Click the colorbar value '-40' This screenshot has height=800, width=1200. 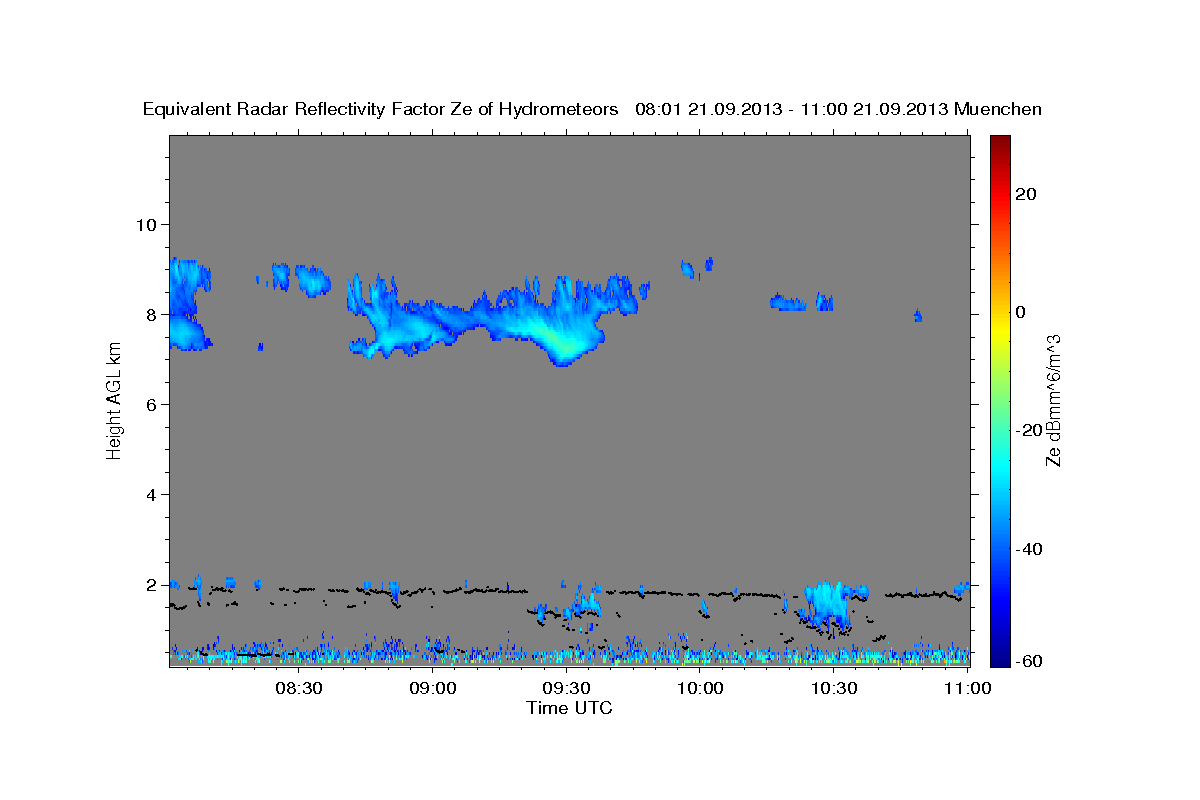(x=1031, y=549)
